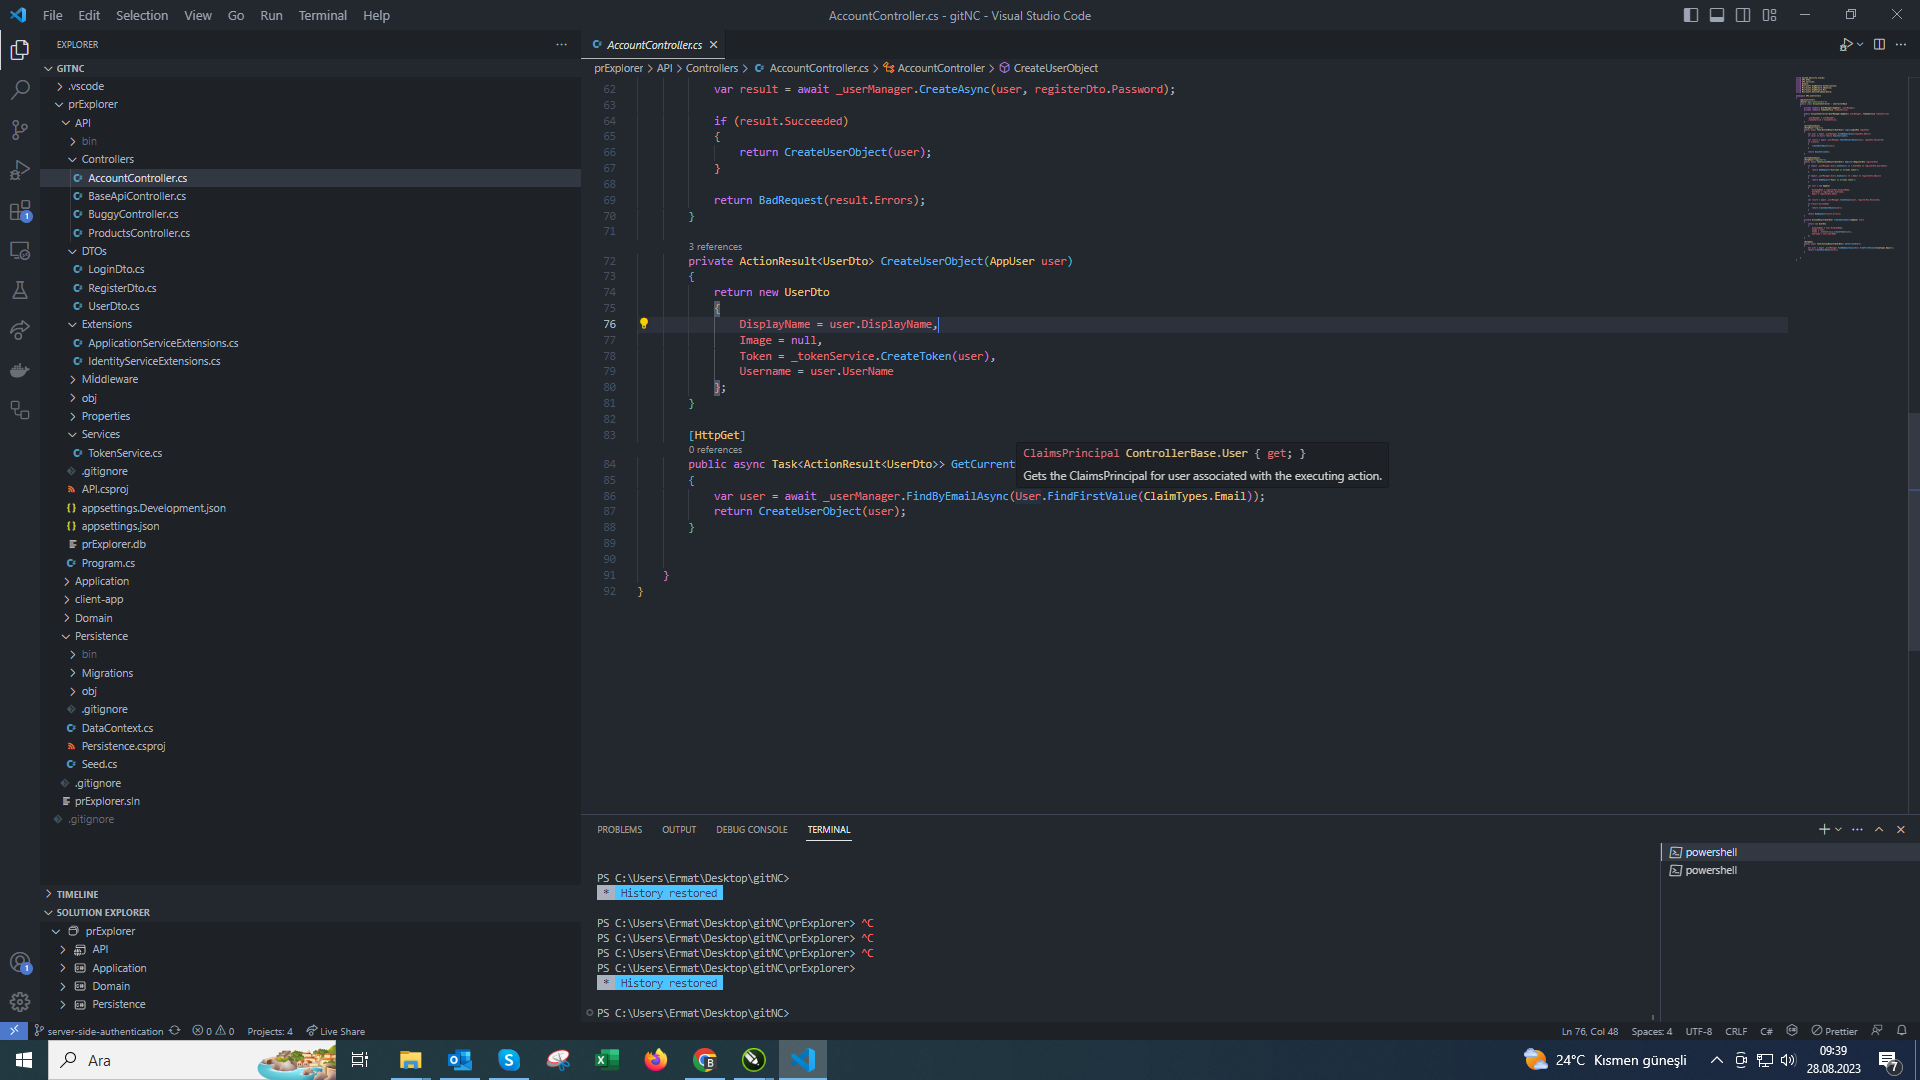Customize layout icon in title bar
Image resolution: width=1920 pixels, height=1080 pixels.
(x=1770, y=15)
